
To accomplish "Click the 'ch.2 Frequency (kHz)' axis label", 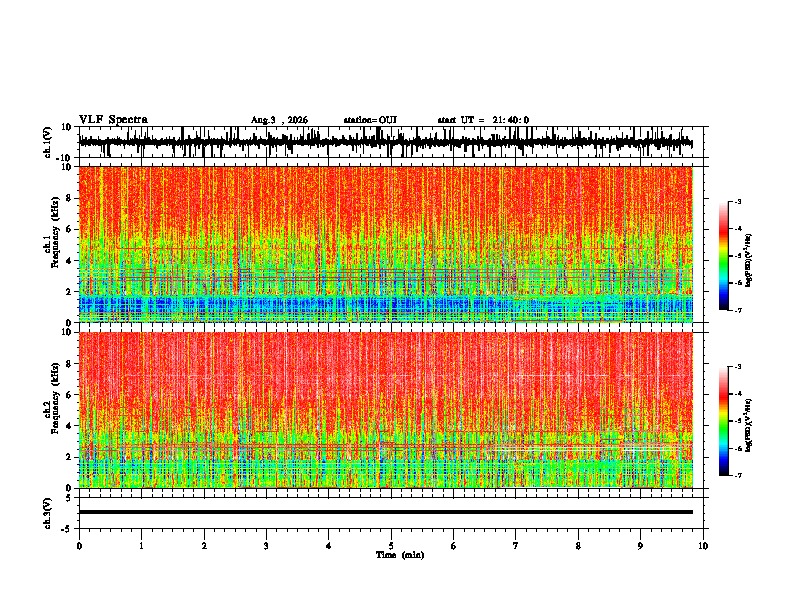I will coord(51,398).
